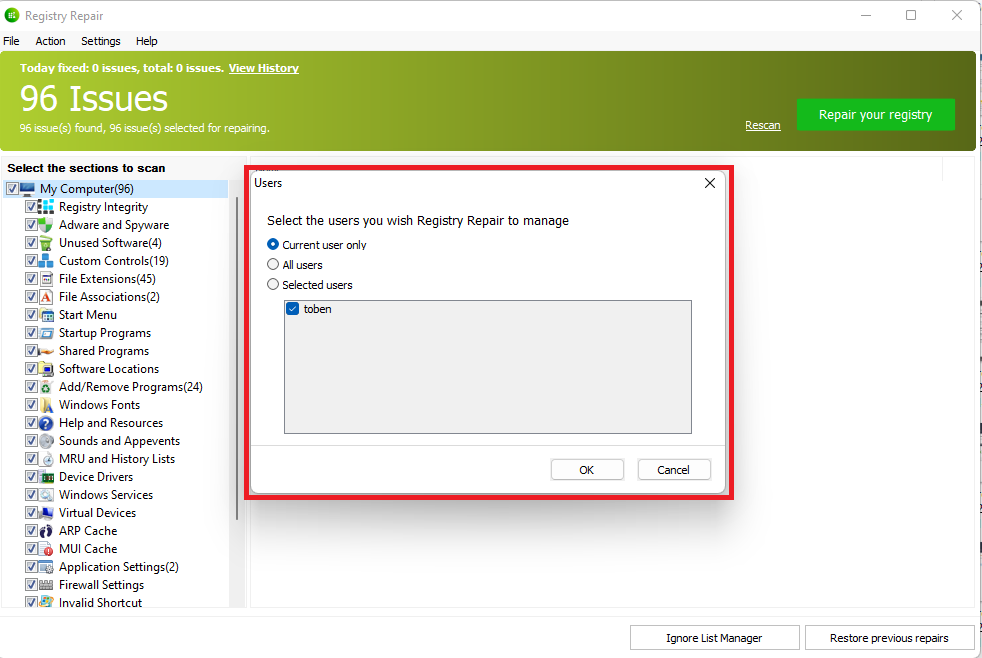Screen dimensions: 982x658
Task: Click the View History link
Action: [x=263, y=68]
